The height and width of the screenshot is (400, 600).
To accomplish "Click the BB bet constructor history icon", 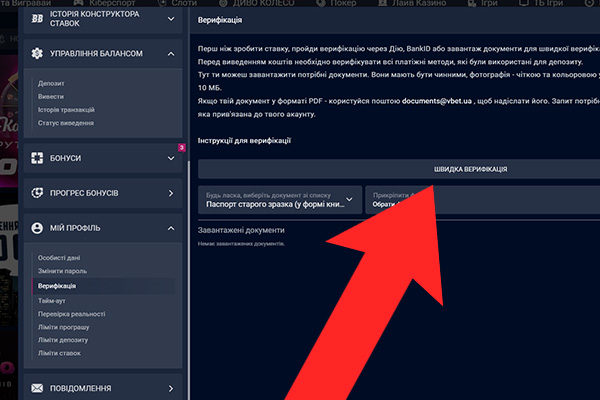I will pyautogui.click(x=37, y=17).
